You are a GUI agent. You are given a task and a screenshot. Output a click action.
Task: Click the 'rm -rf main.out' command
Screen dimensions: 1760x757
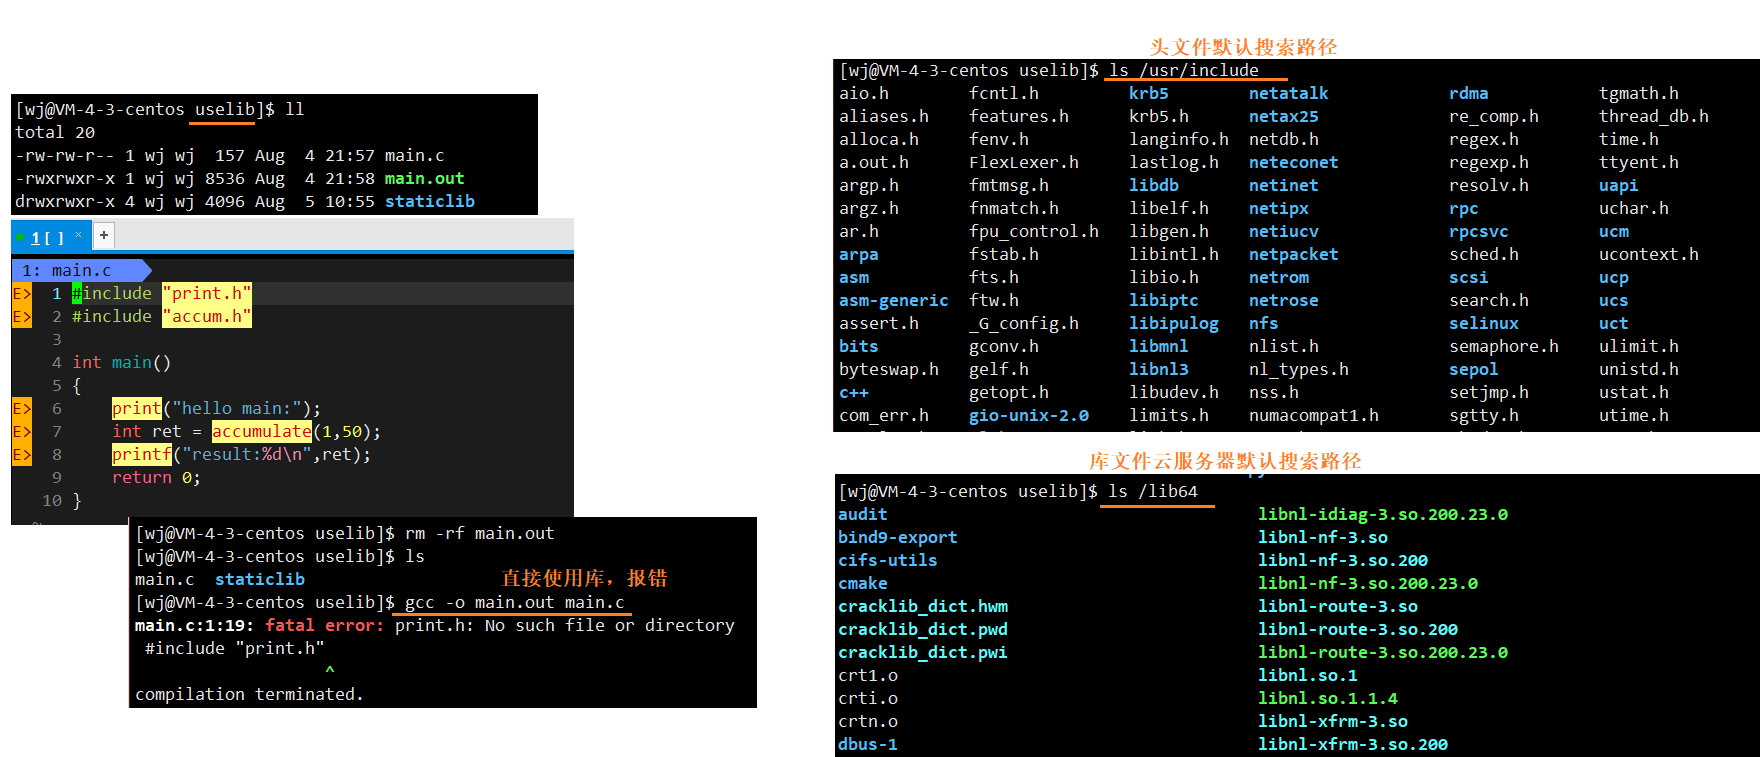[480, 533]
